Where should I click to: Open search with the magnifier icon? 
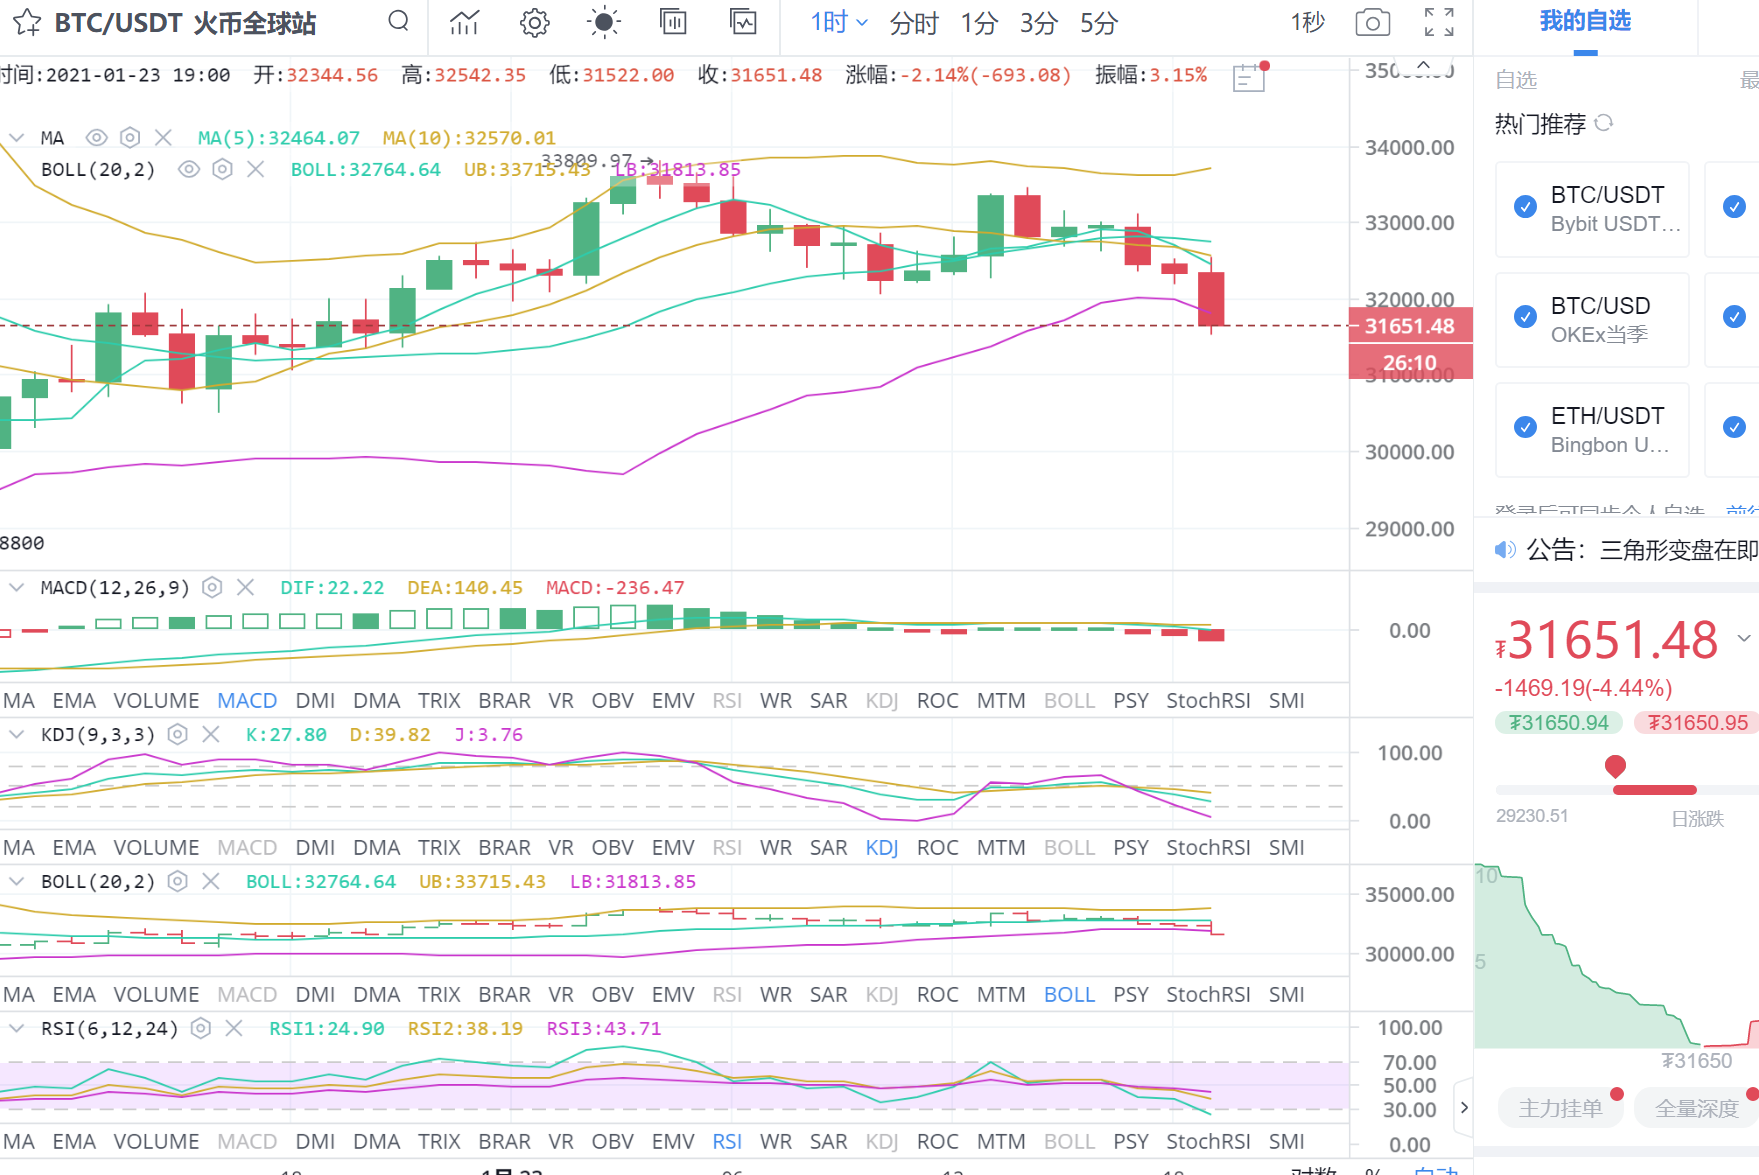(398, 21)
